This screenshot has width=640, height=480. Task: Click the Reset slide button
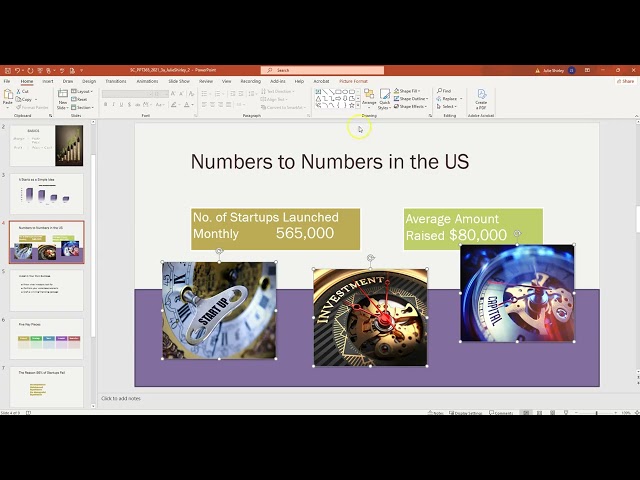[x=79, y=99]
